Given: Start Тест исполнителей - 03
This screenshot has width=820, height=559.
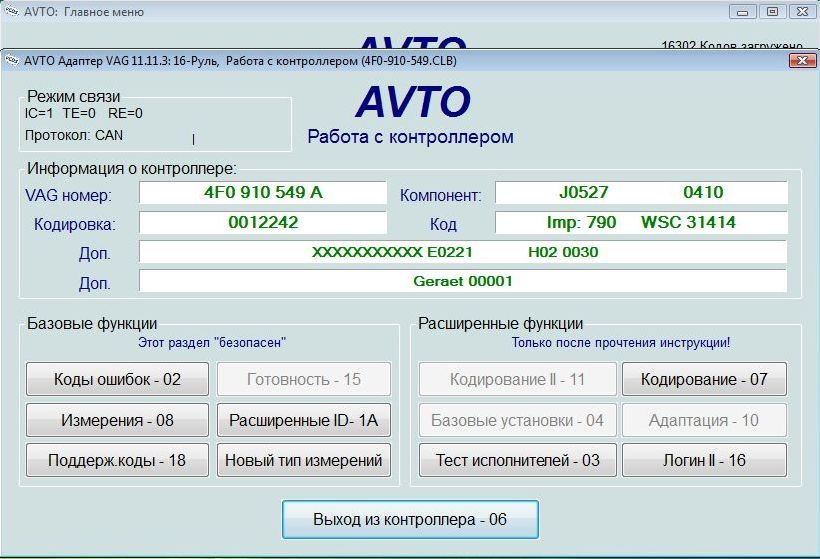Looking at the screenshot, I should click(x=518, y=460).
